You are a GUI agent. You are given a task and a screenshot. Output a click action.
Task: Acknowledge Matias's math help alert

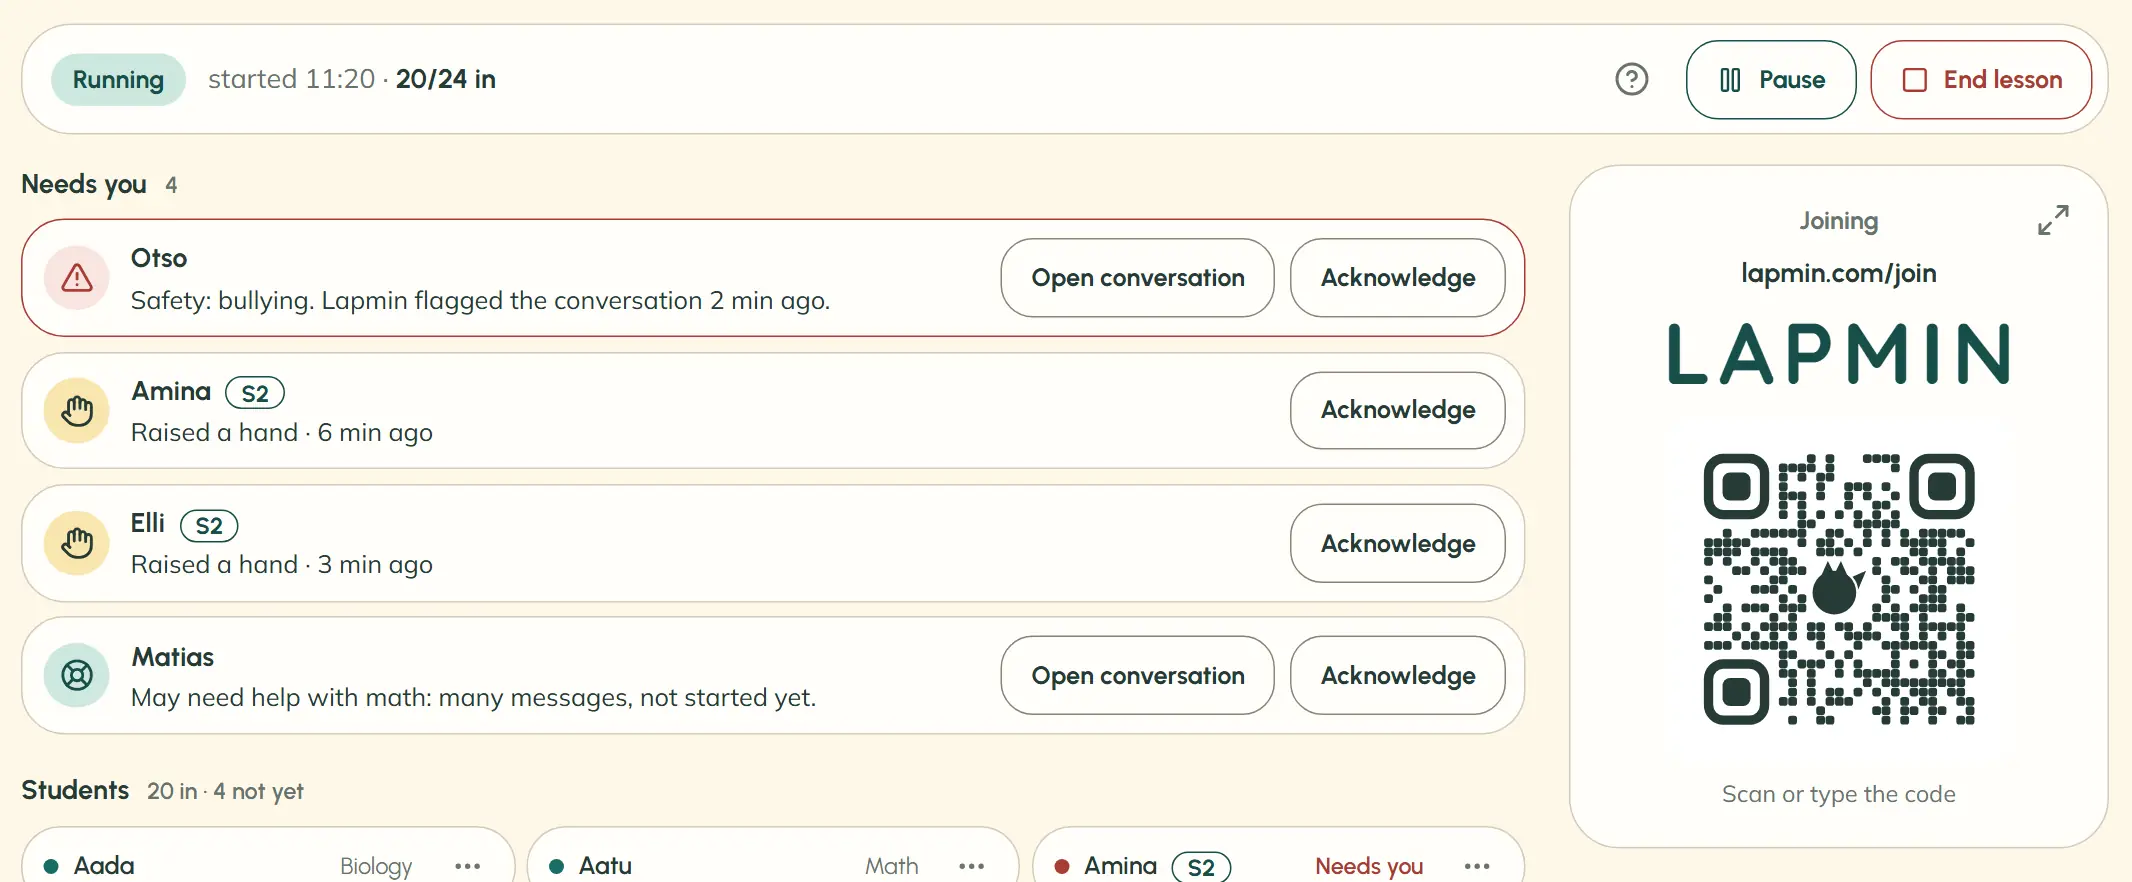click(1398, 675)
